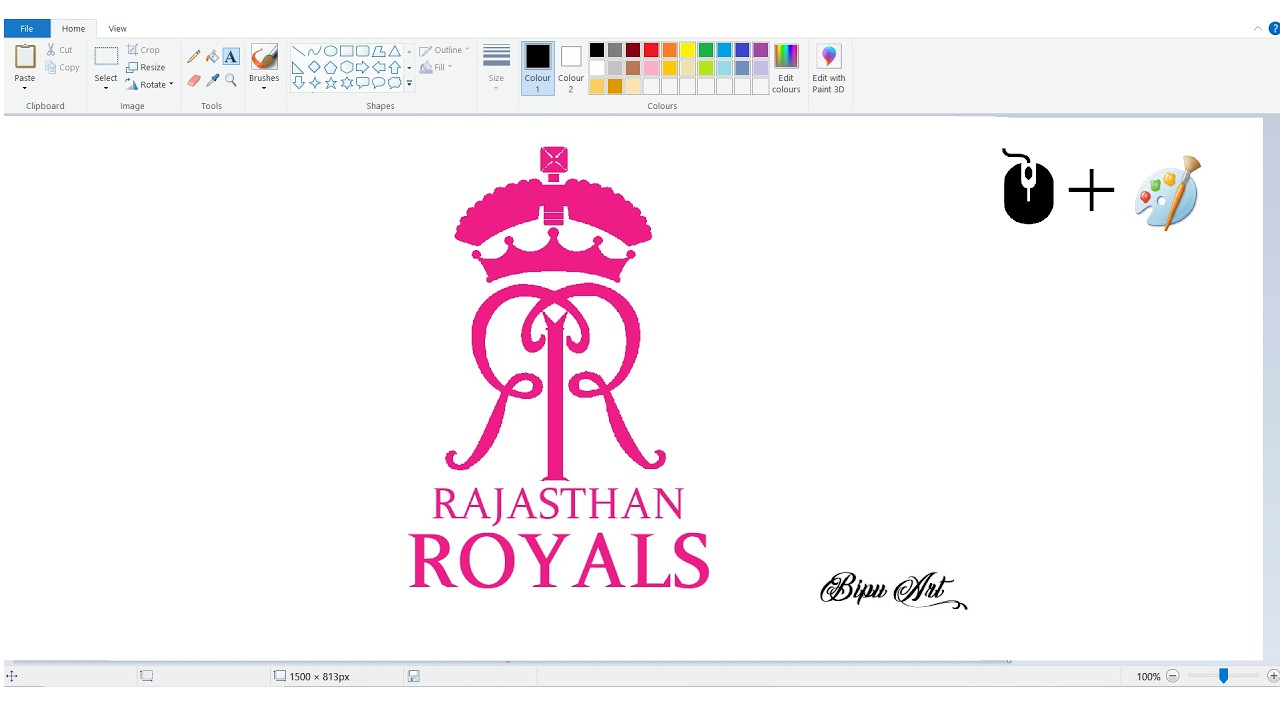Open the shape Outline dropdown

(x=445, y=50)
